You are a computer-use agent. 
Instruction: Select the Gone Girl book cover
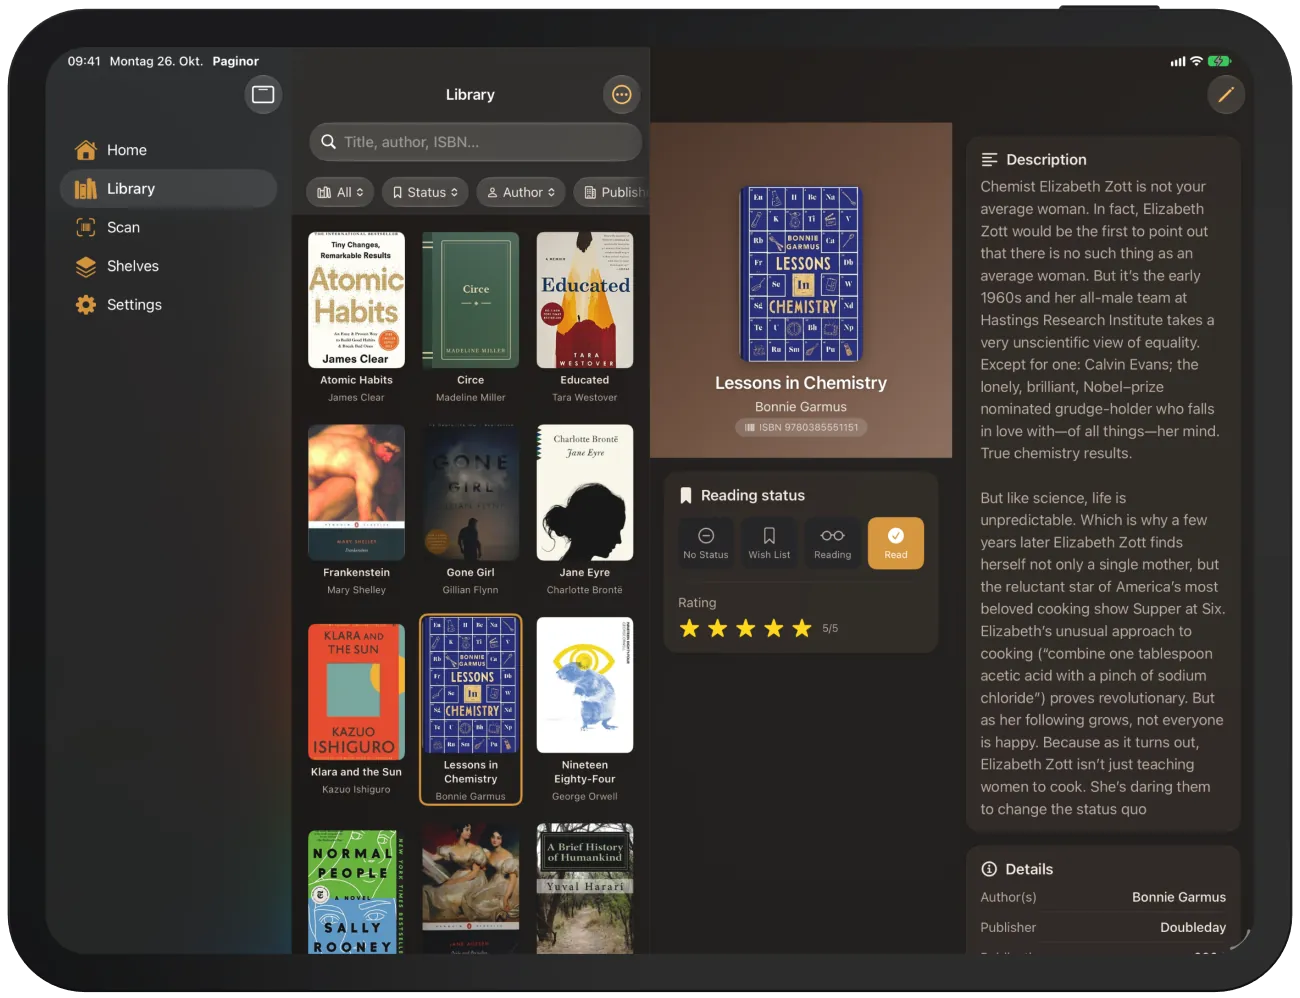pos(471,492)
